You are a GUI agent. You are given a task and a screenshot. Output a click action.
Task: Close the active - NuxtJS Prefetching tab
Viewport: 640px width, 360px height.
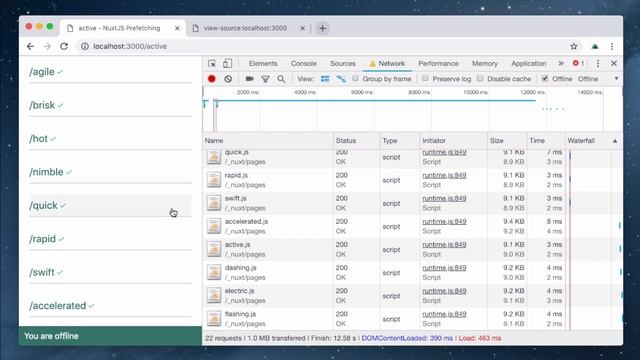coord(177,28)
